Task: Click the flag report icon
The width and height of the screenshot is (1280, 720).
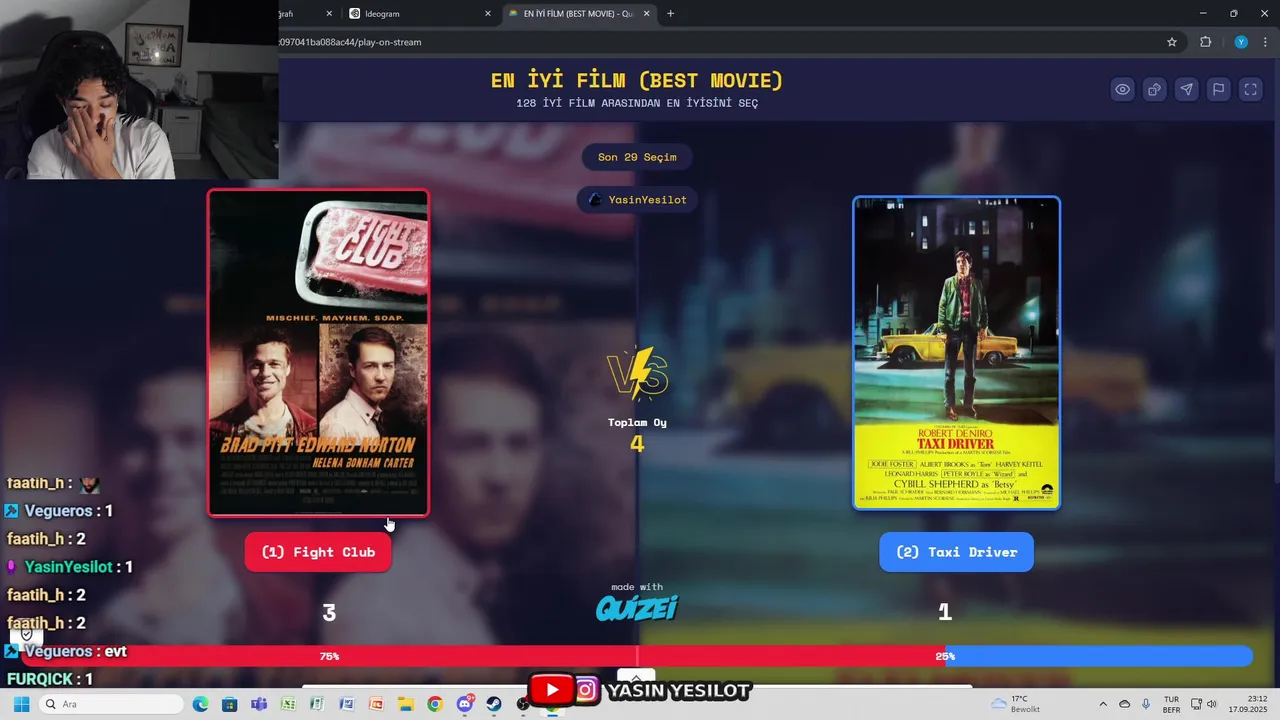Action: point(1218,89)
